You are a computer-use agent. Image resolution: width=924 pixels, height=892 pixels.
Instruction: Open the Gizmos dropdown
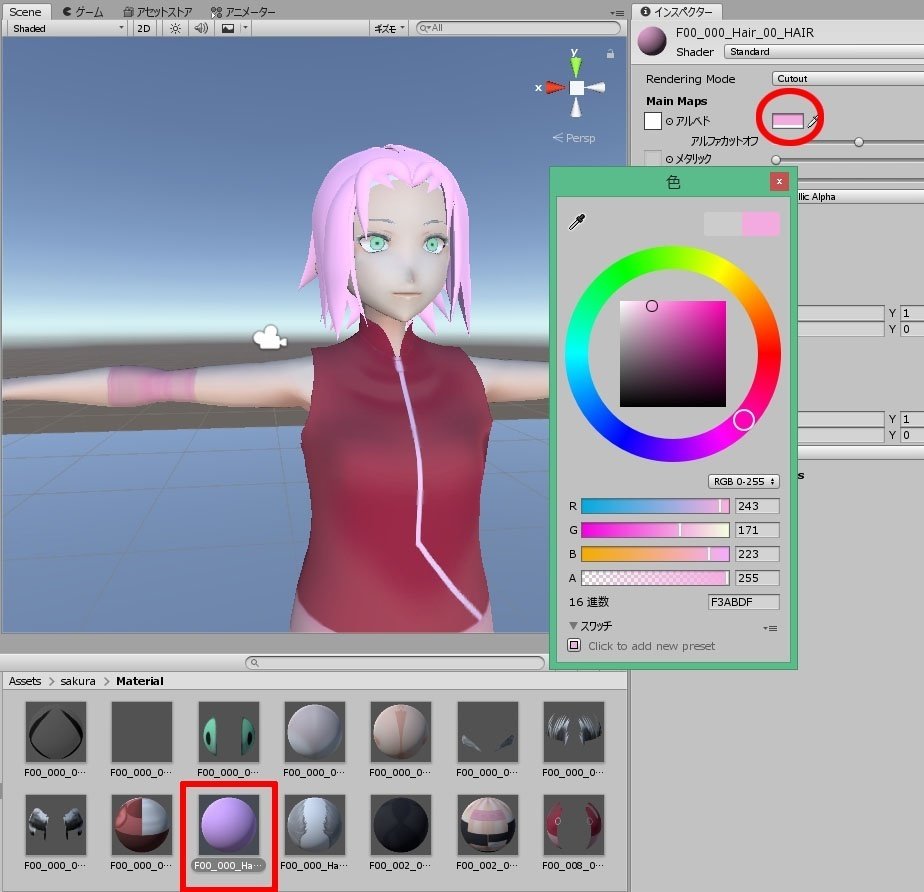coord(389,28)
